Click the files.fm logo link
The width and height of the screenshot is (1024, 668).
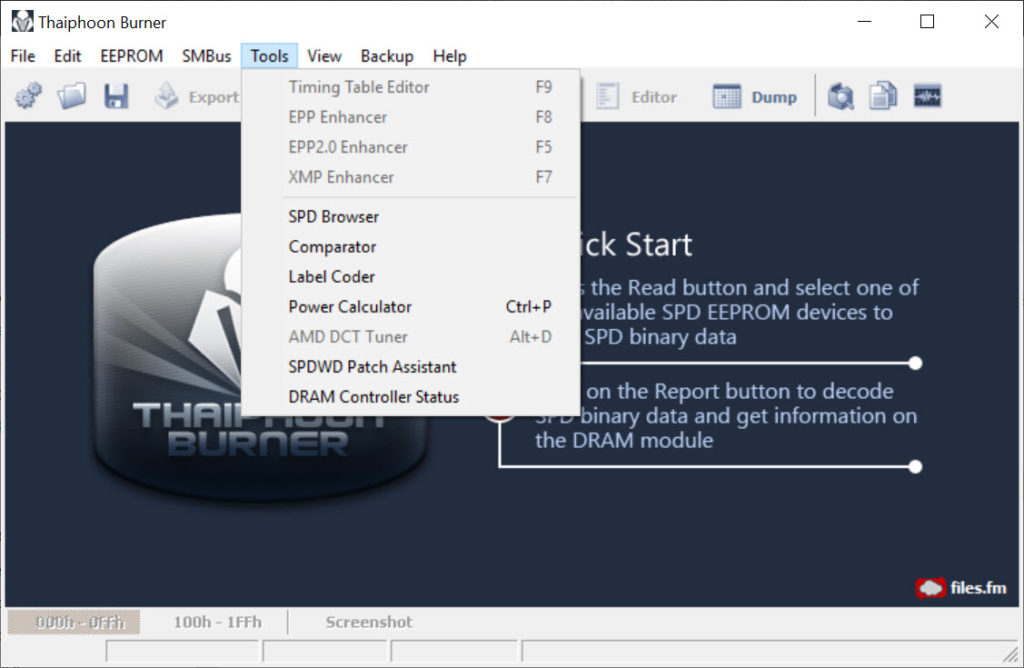click(x=961, y=588)
